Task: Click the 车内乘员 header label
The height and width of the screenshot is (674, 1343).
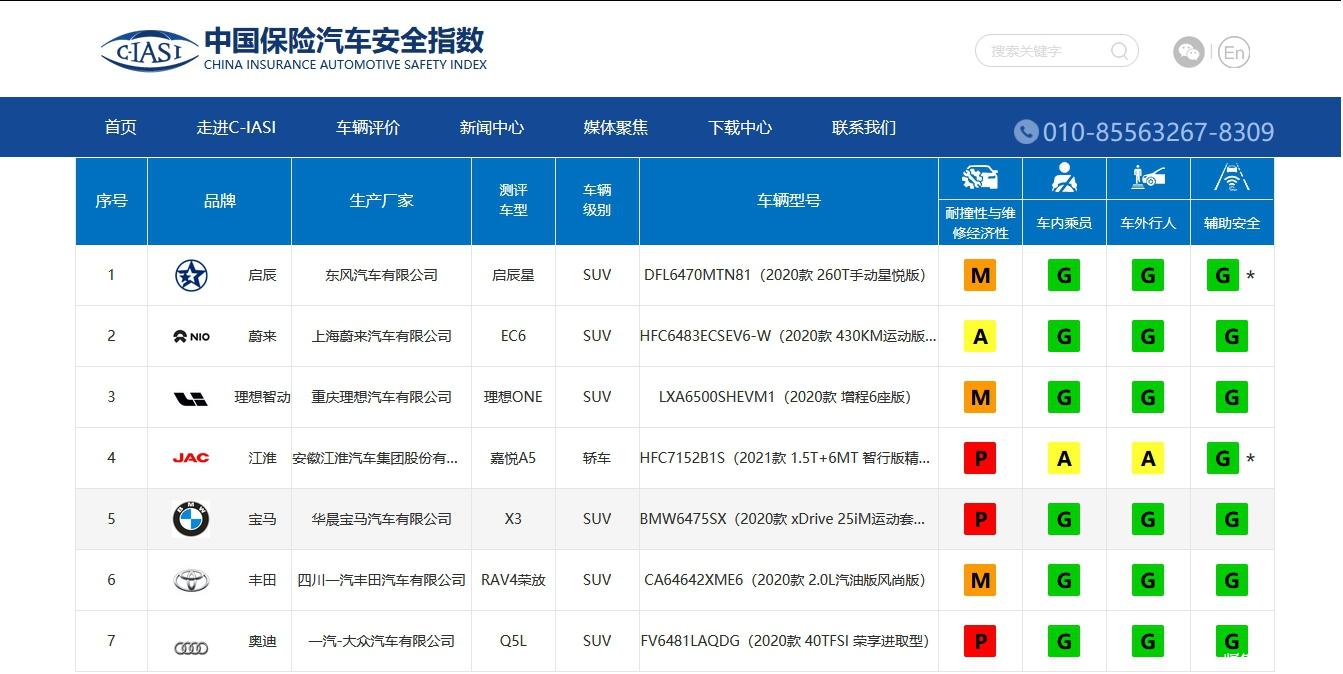Action: [1064, 223]
